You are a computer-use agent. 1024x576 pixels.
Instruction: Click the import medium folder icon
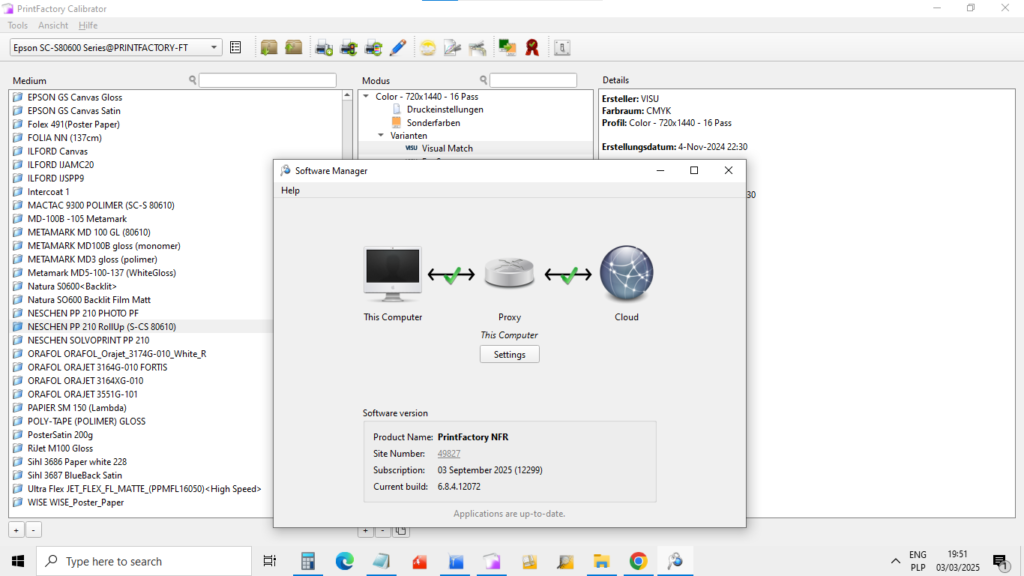268,46
